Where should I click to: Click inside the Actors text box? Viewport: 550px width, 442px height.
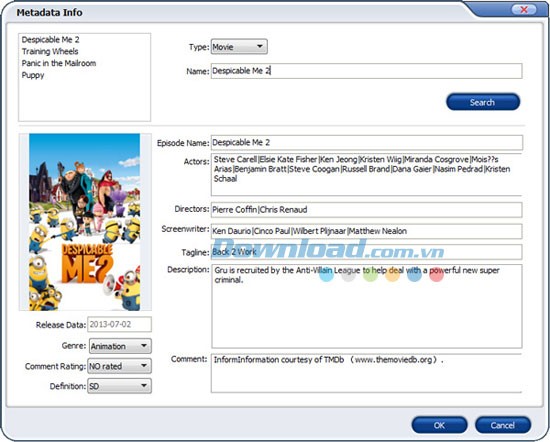[366, 174]
